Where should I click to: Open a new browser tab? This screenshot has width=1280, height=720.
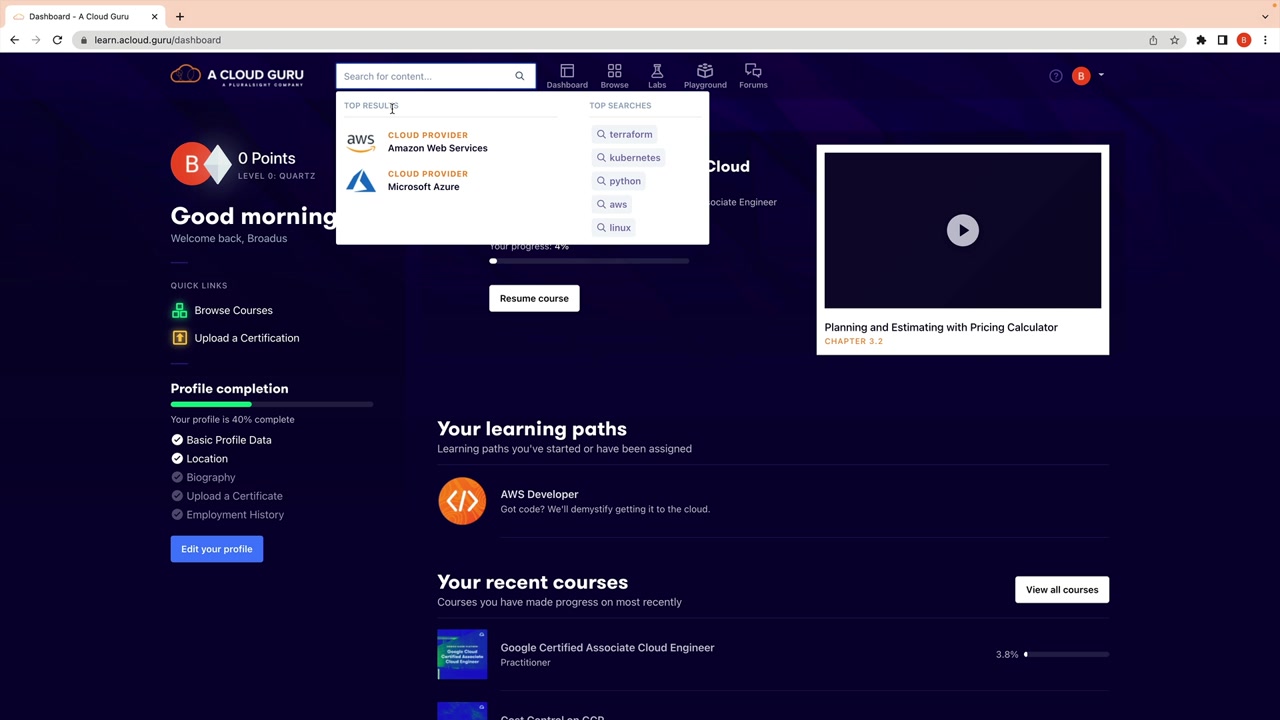[x=180, y=16]
